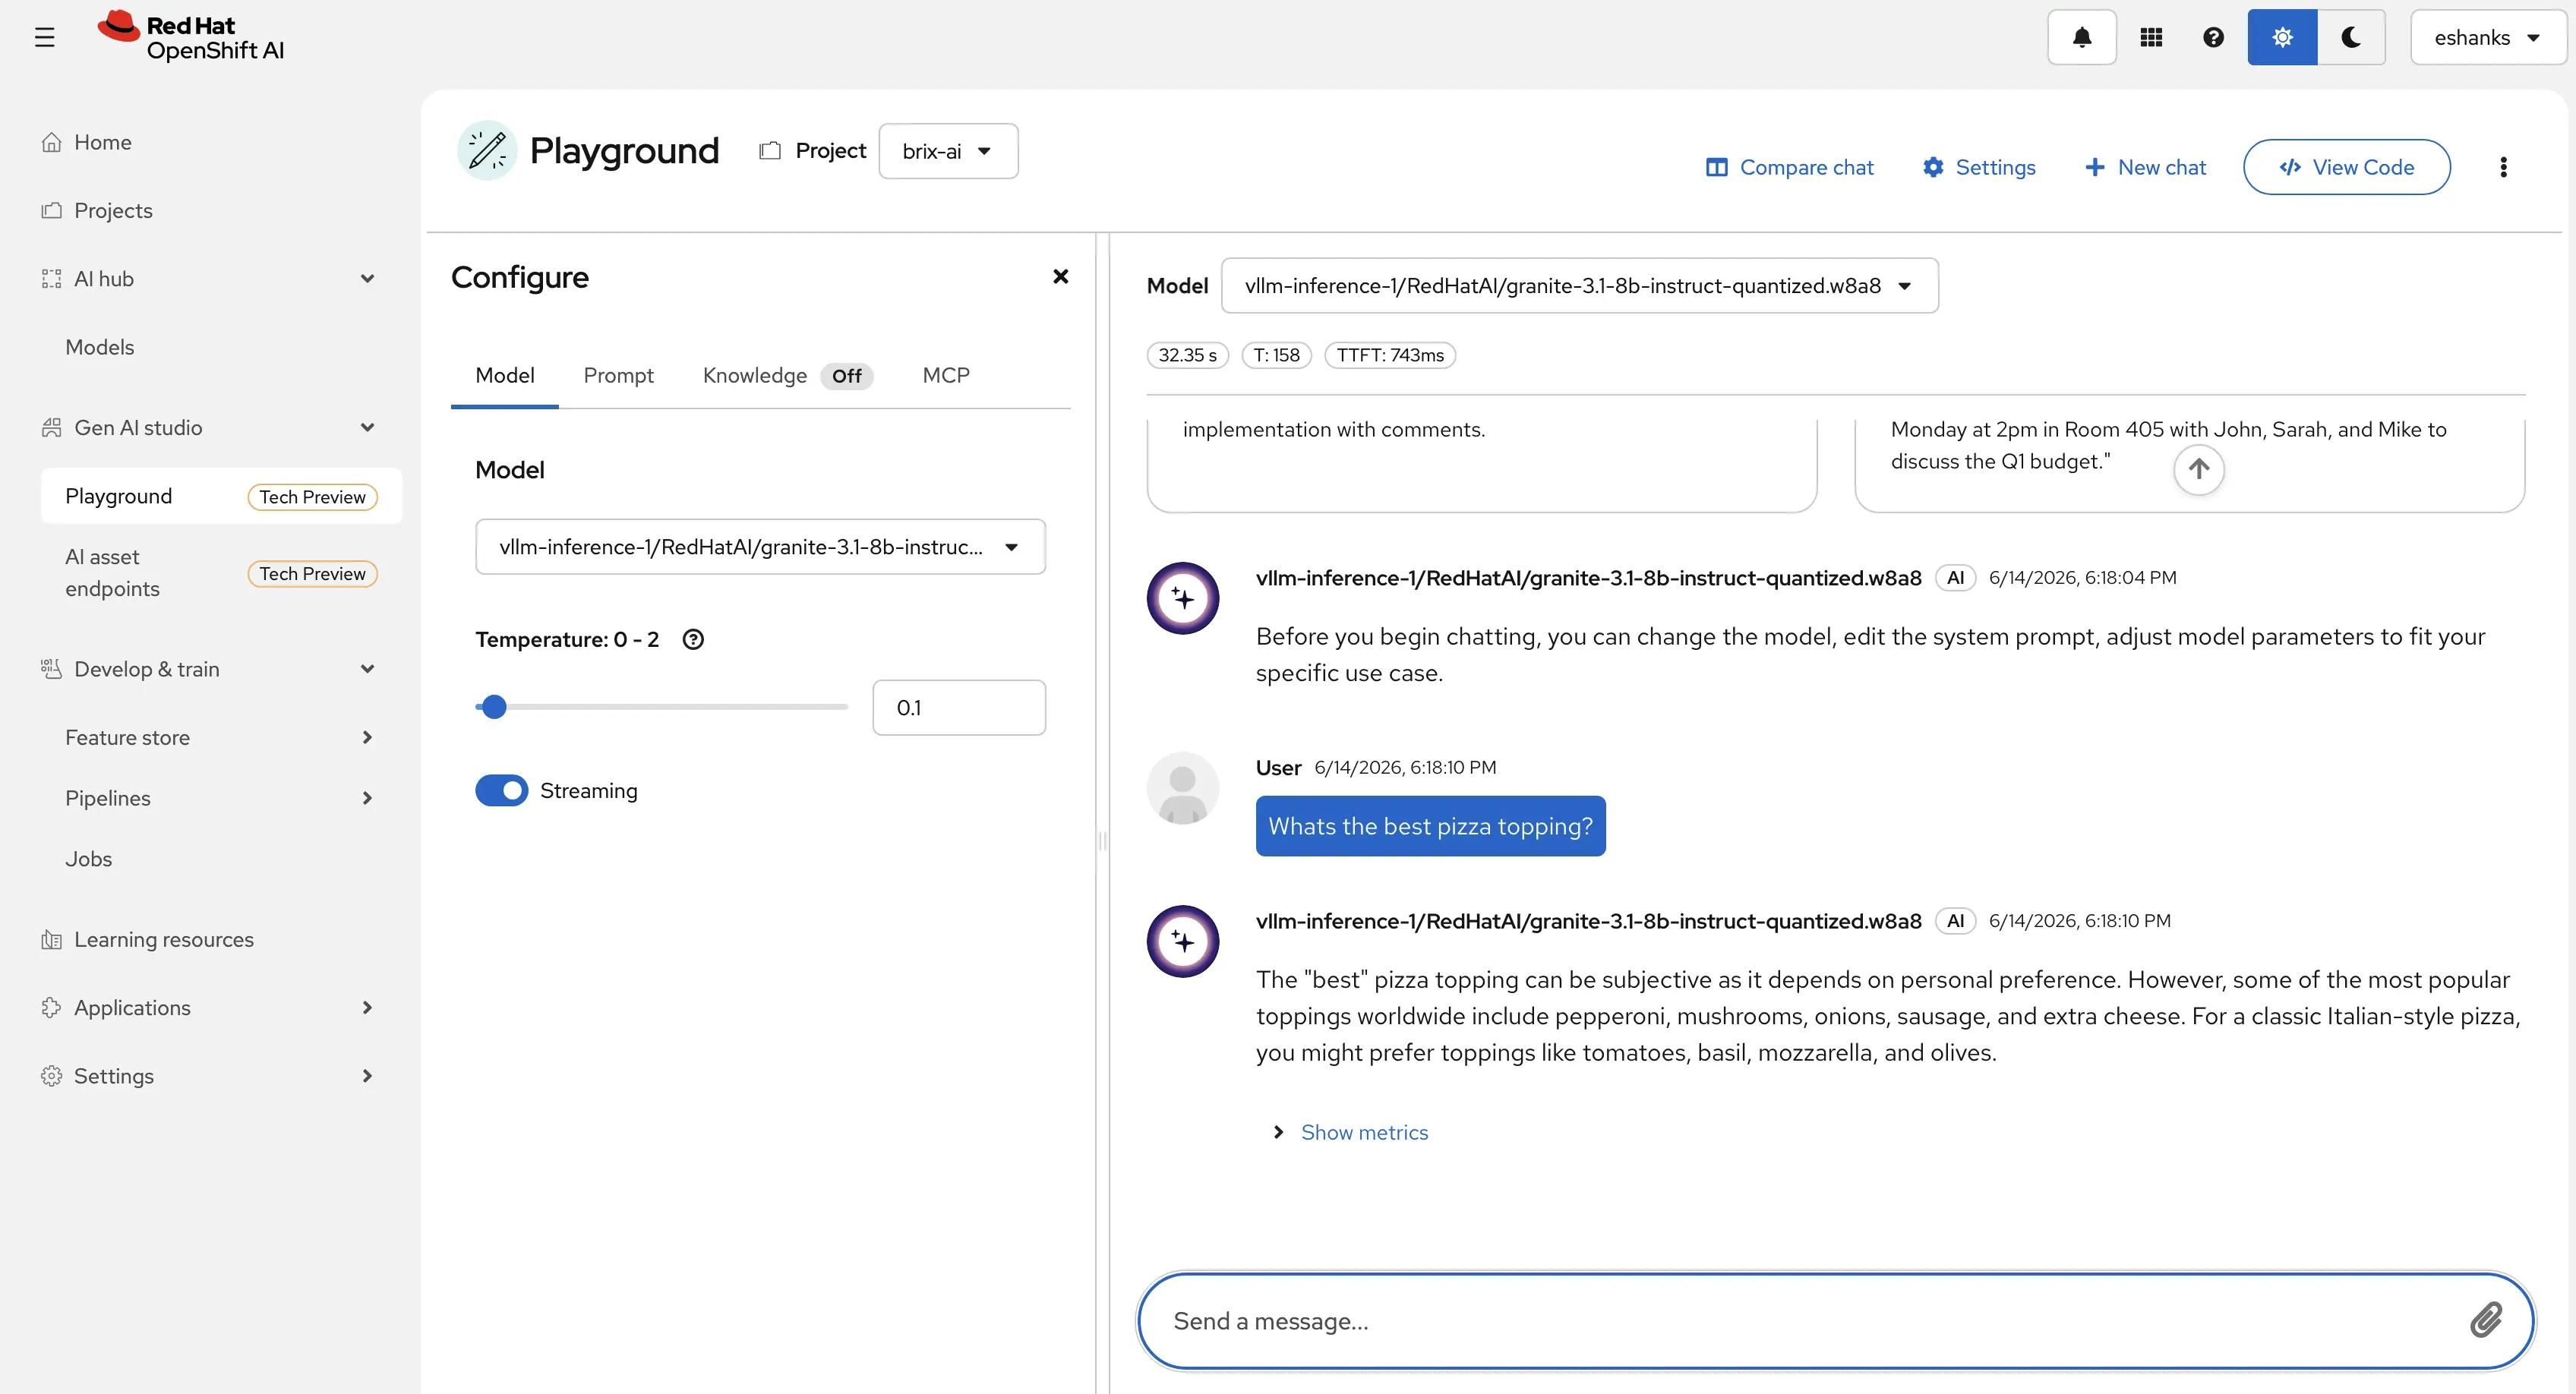The height and width of the screenshot is (1394, 2576).
Task: Open the eshanks user menu
Action: [x=2487, y=37]
